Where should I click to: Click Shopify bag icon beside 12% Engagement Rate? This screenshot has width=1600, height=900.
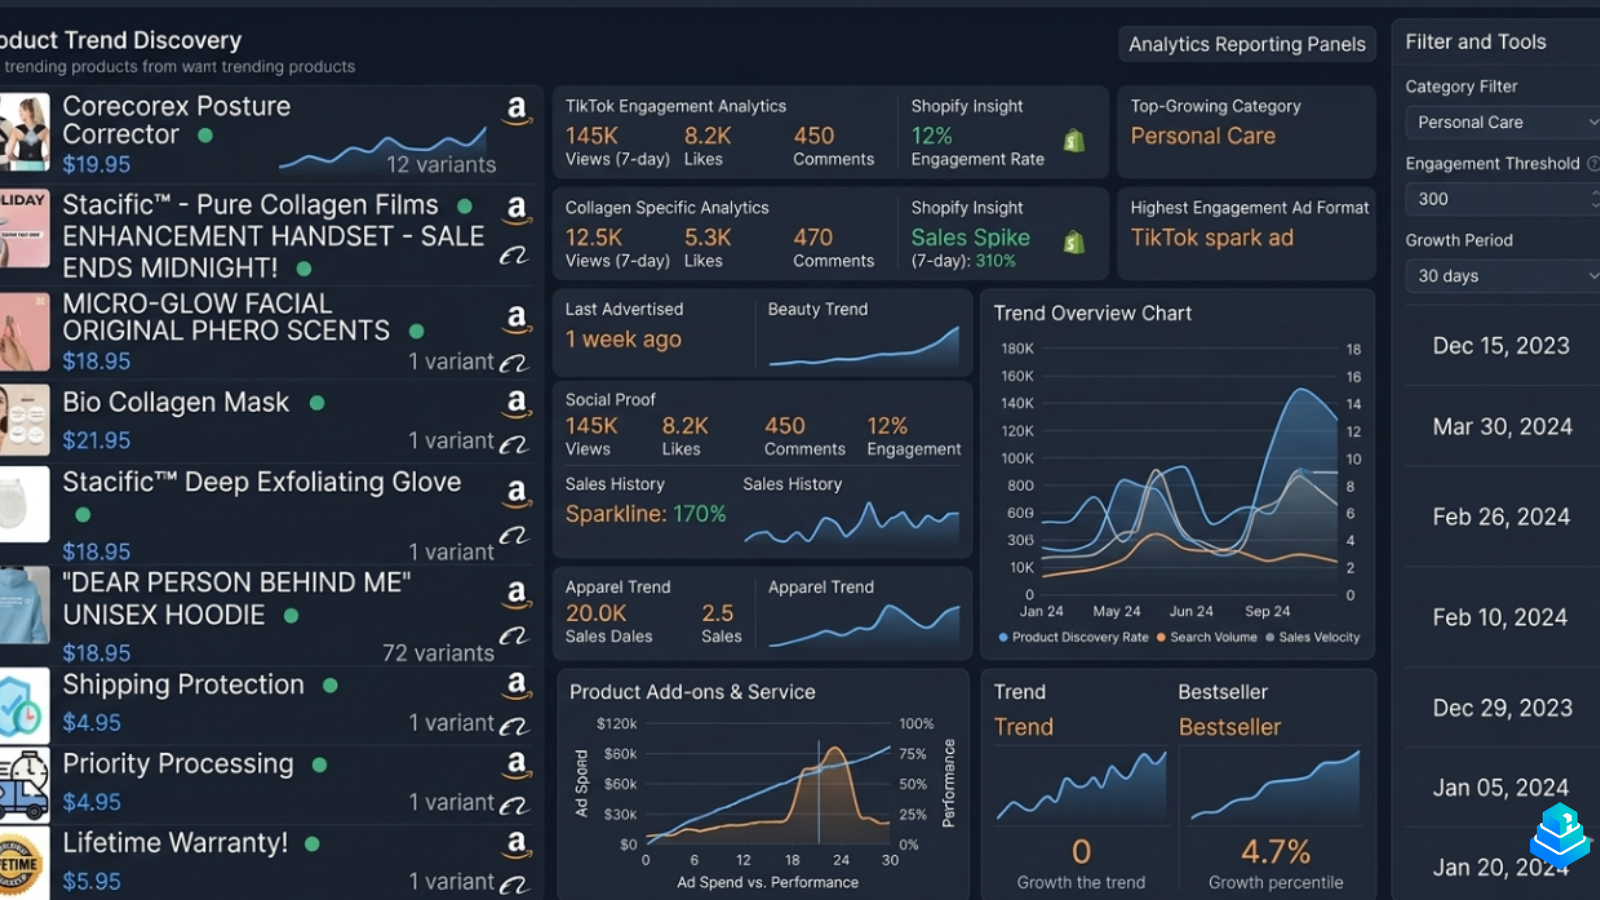tap(1074, 140)
